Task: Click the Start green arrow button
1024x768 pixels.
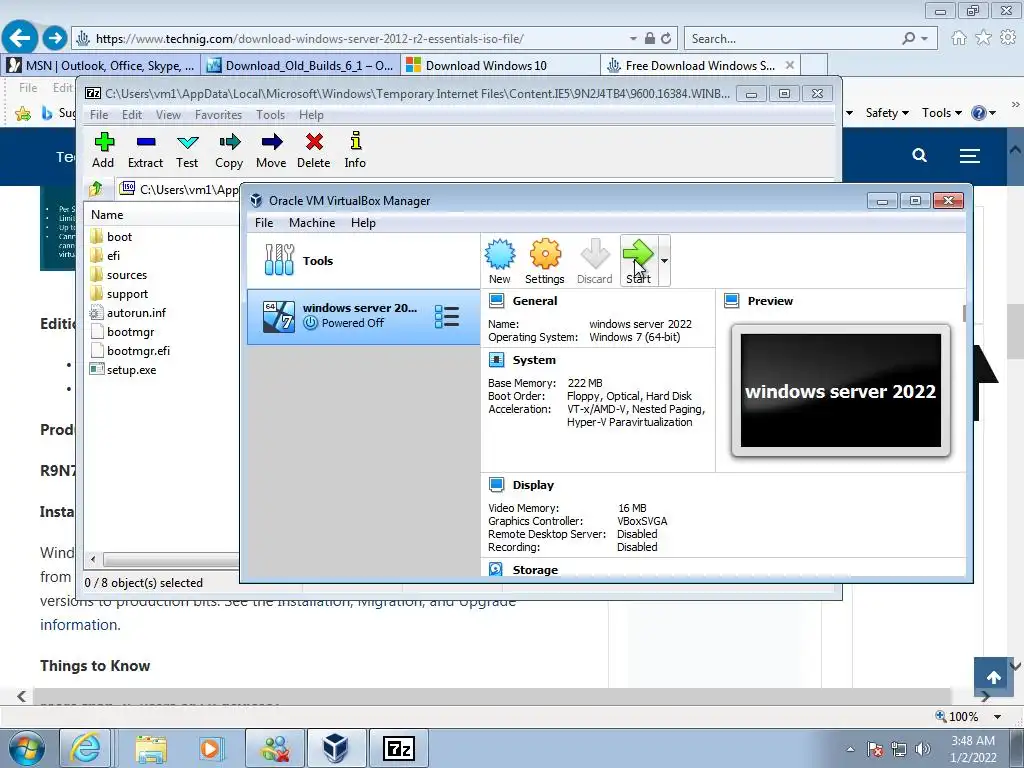Action: coord(638,261)
